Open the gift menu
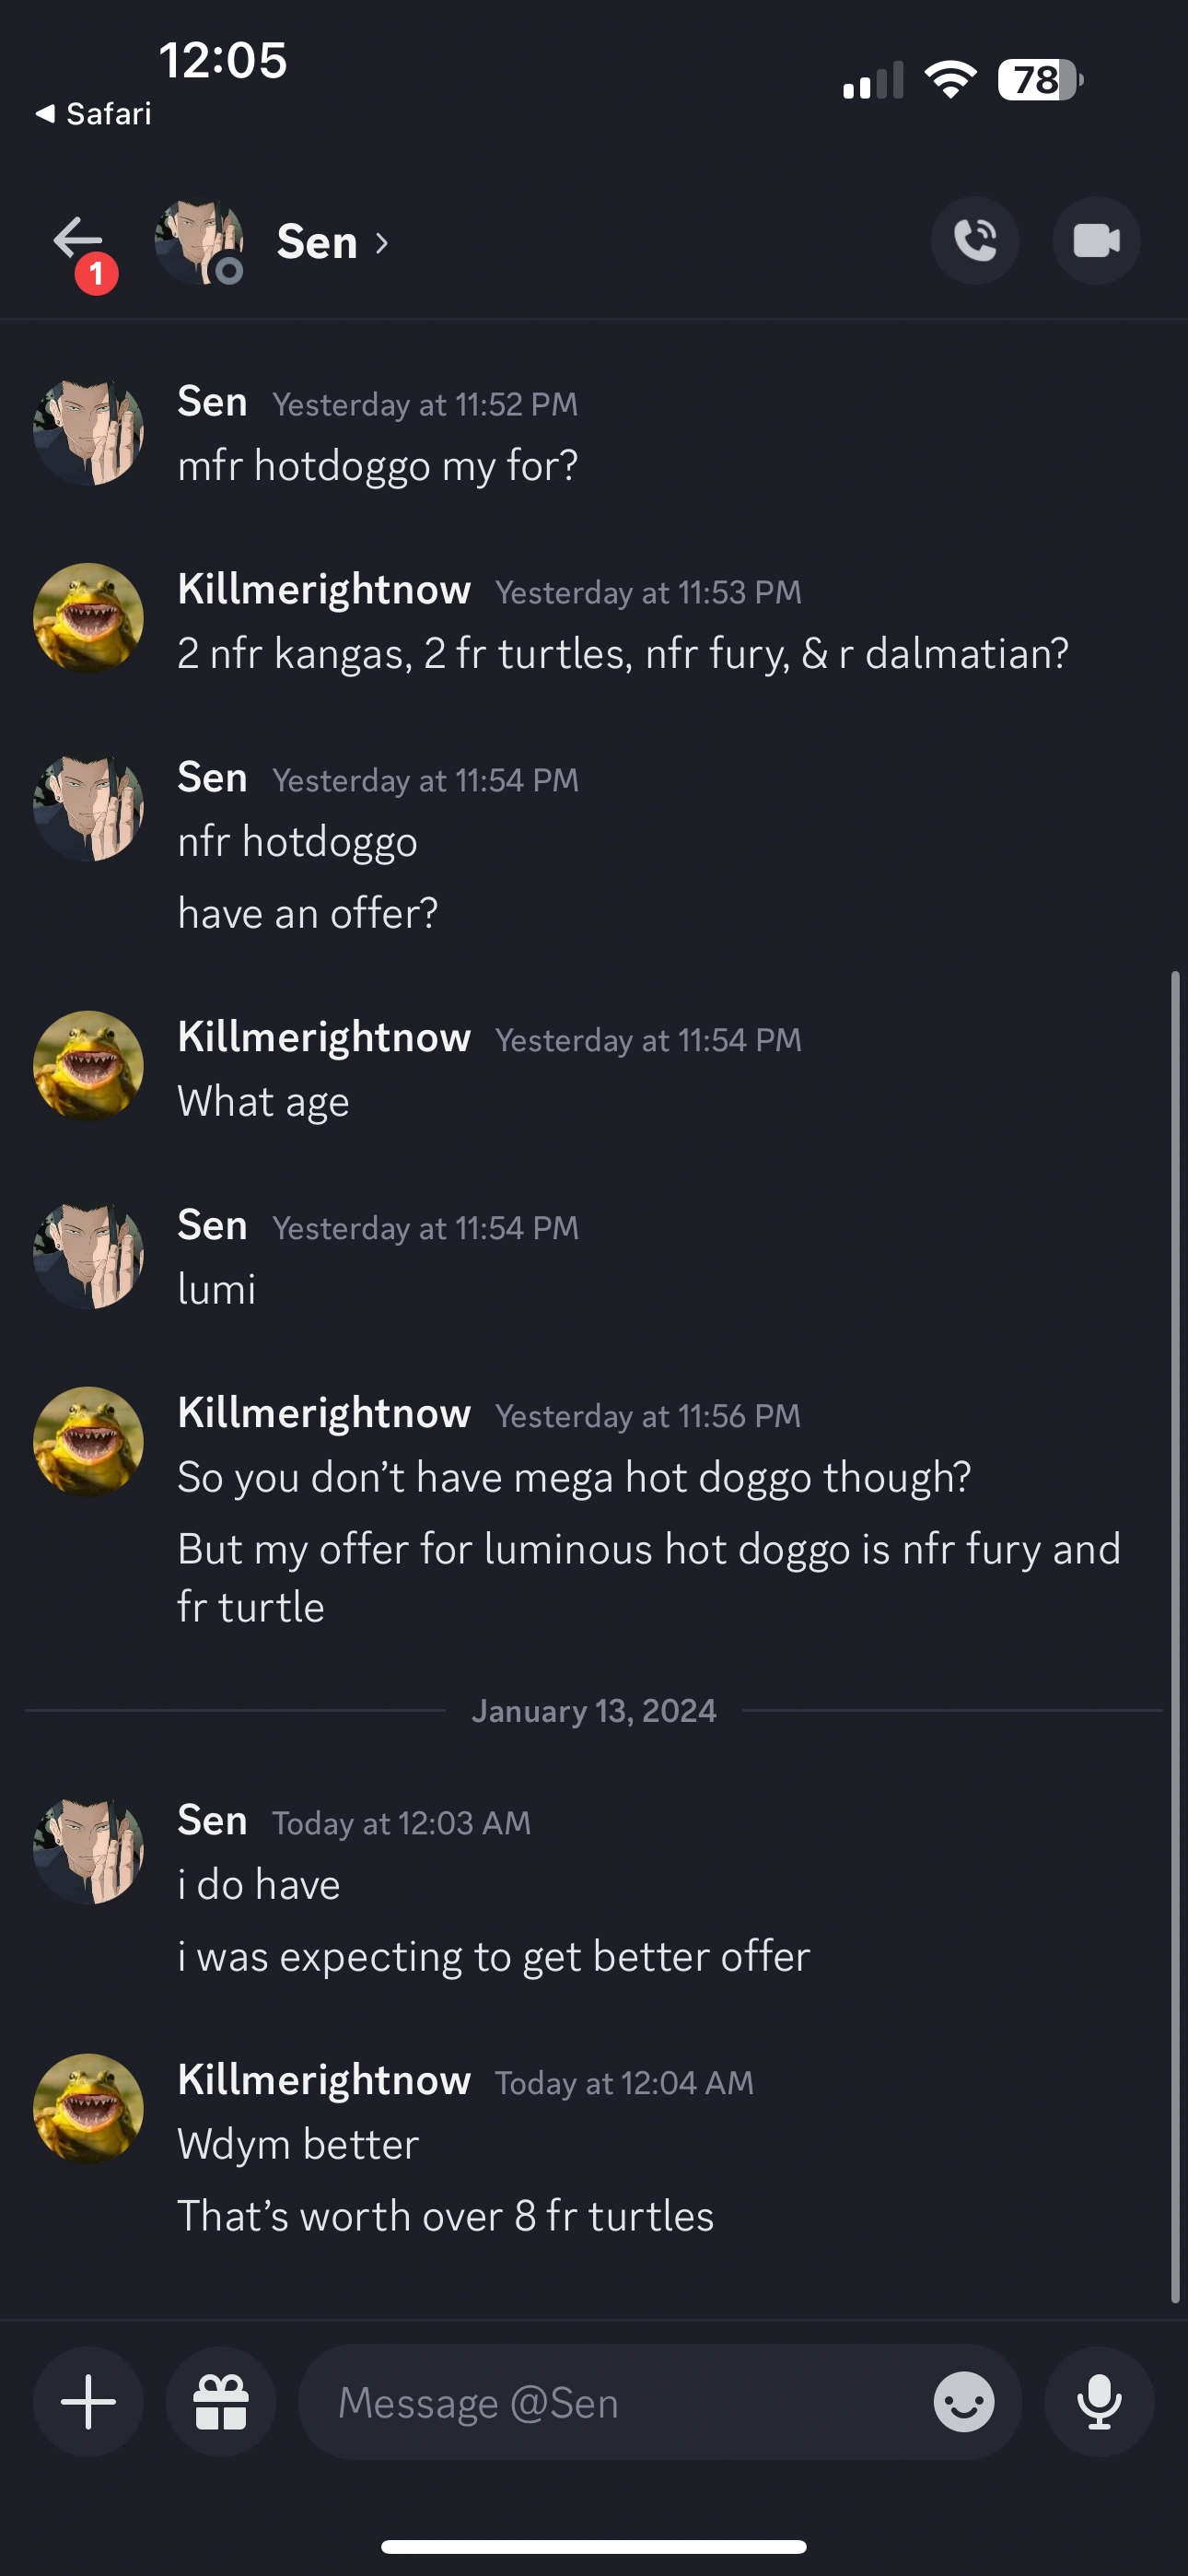This screenshot has height=2576, width=1188. pyautogui.click(x=220, y=2403)
